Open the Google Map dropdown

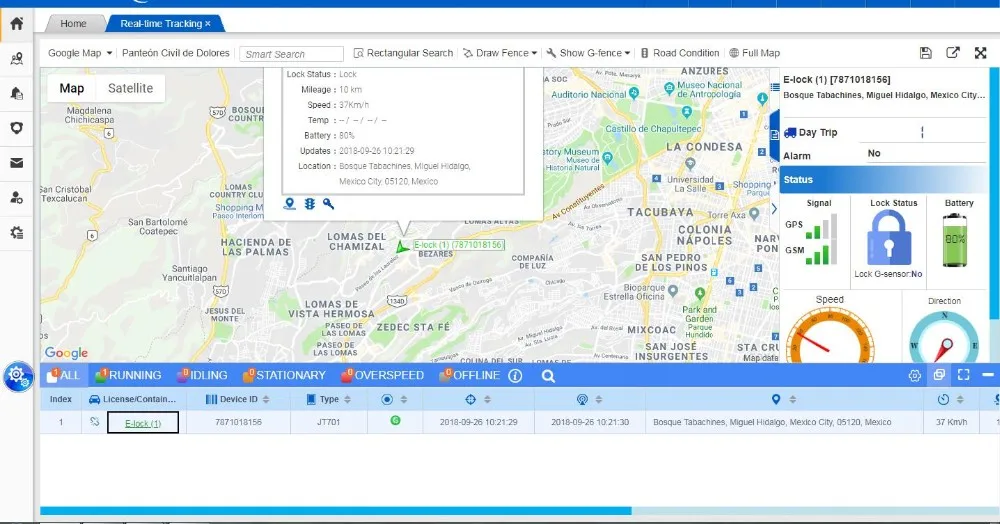point(80,53)
